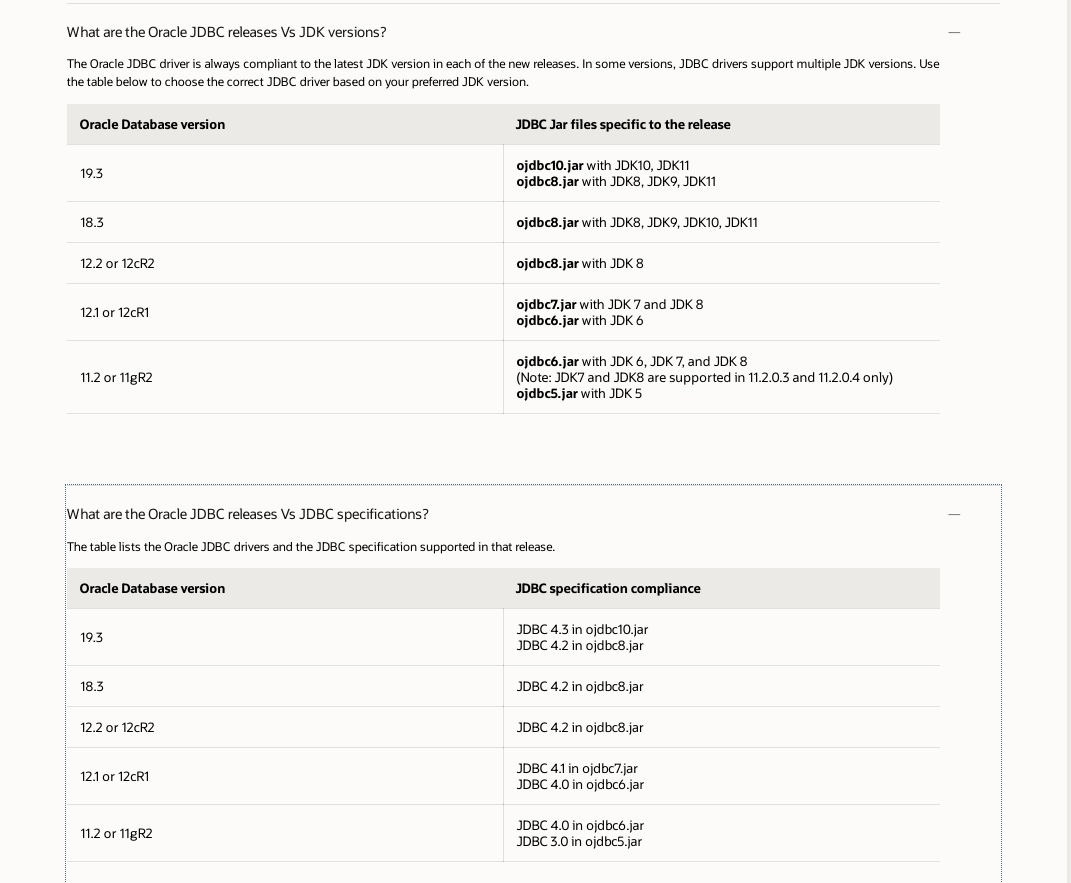Click the '11.2 or 11gR2' cell in the second table
The width and height of the screenshot is (1071, 883).
116,833
